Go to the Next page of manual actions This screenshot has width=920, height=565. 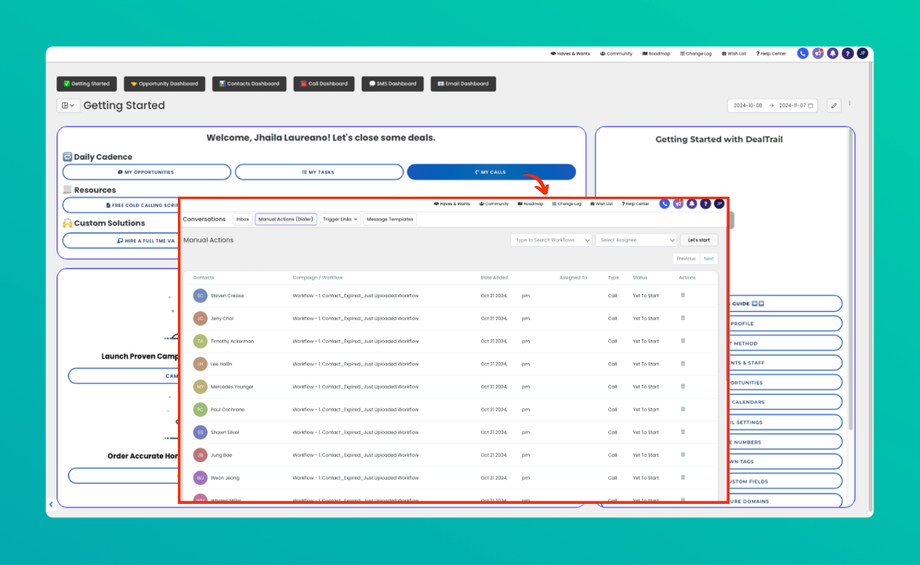click(709, 259)
